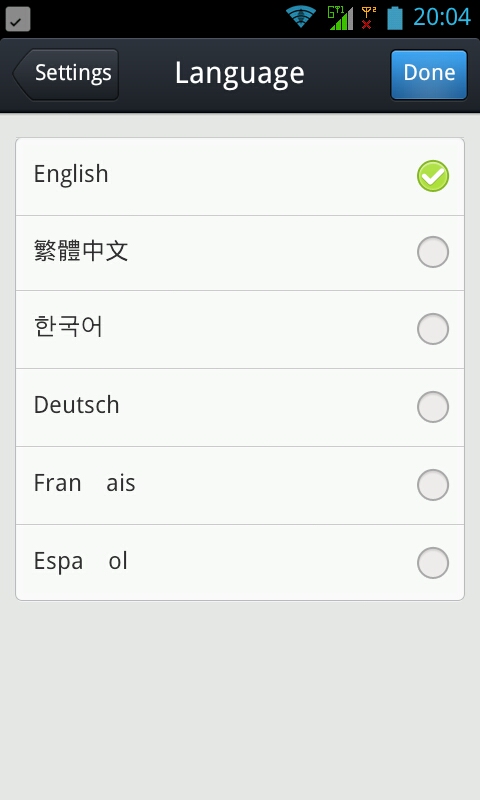This screenshot has height=800, width=480.
Task: Go back to Settings
Action: tap(66, 74)
